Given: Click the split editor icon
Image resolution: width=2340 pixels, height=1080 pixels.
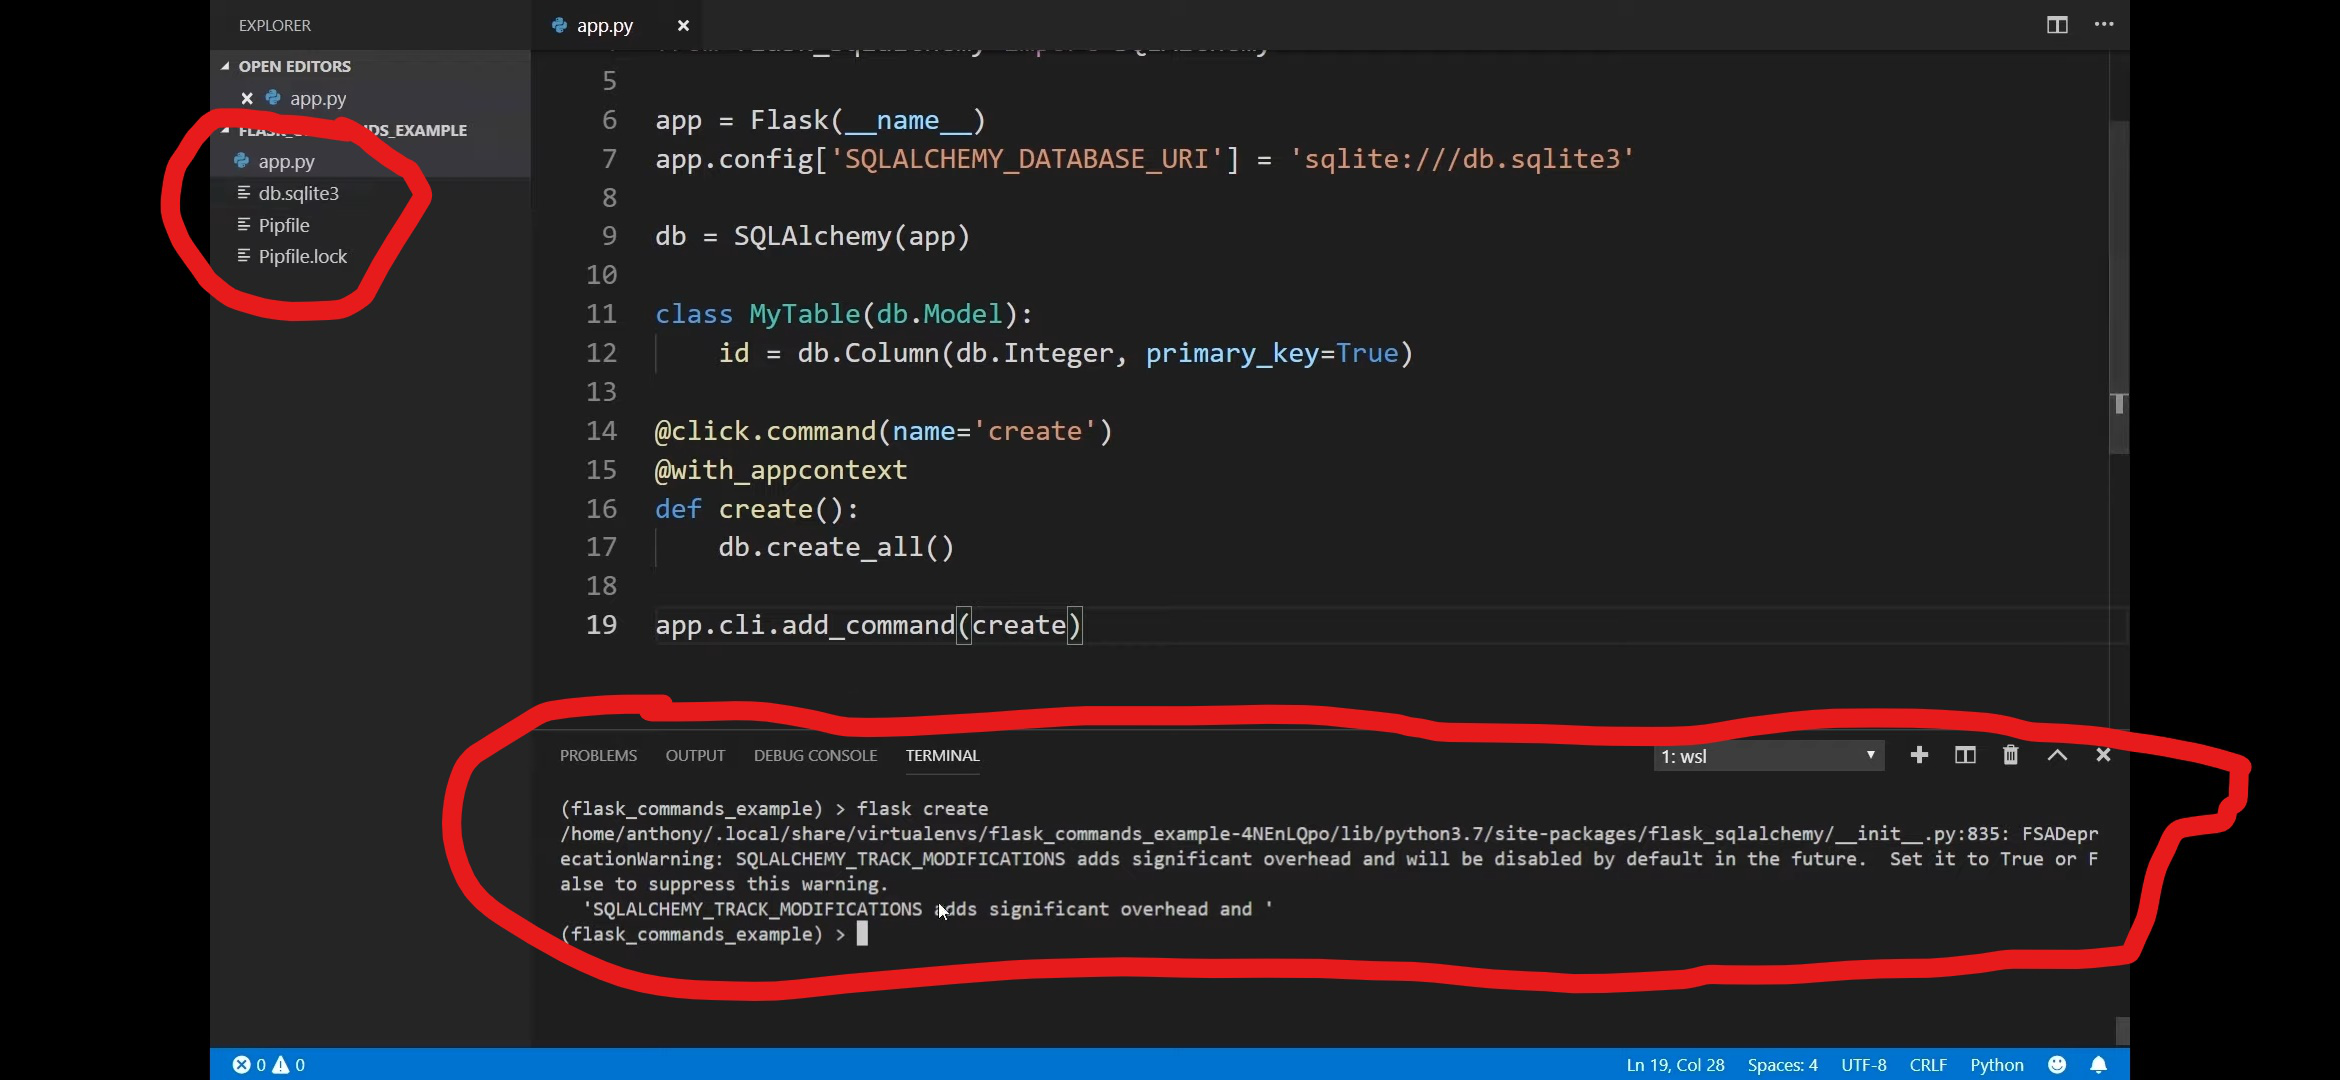Looking at the screenshot, I should (x=2056, y=25).
